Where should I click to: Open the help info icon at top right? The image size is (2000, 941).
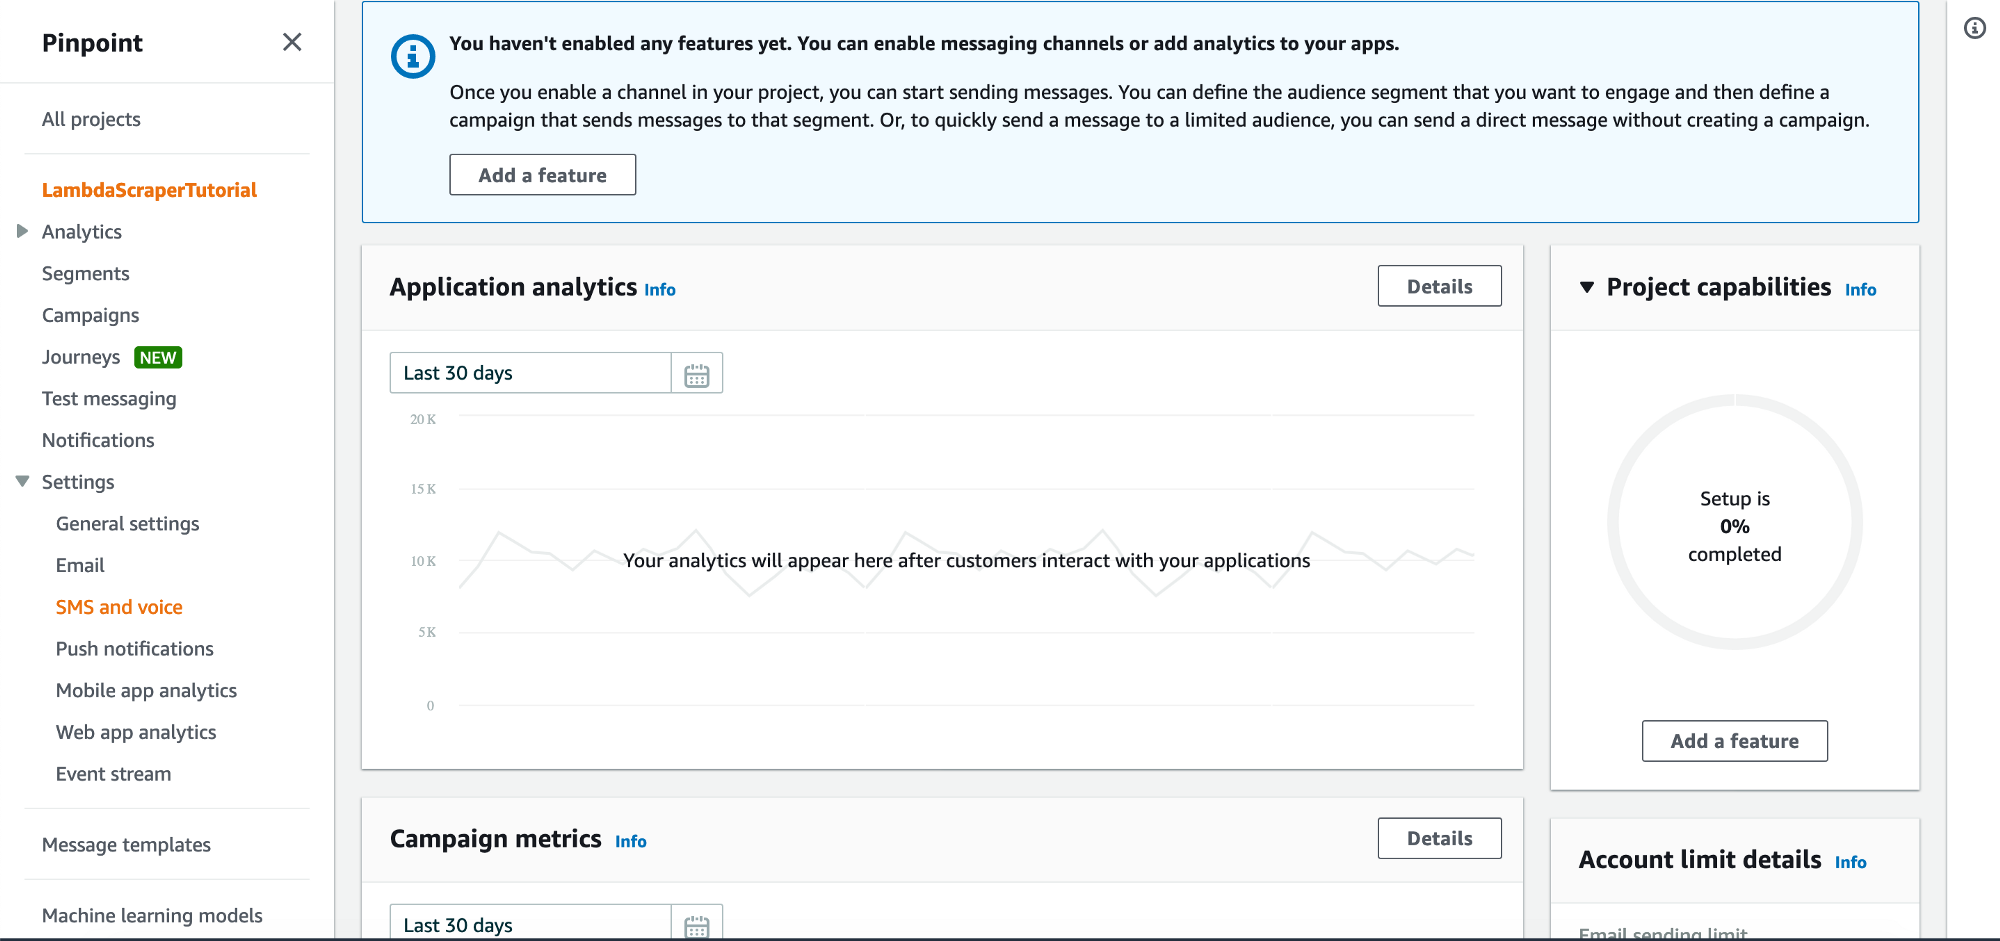point(1975,28)
